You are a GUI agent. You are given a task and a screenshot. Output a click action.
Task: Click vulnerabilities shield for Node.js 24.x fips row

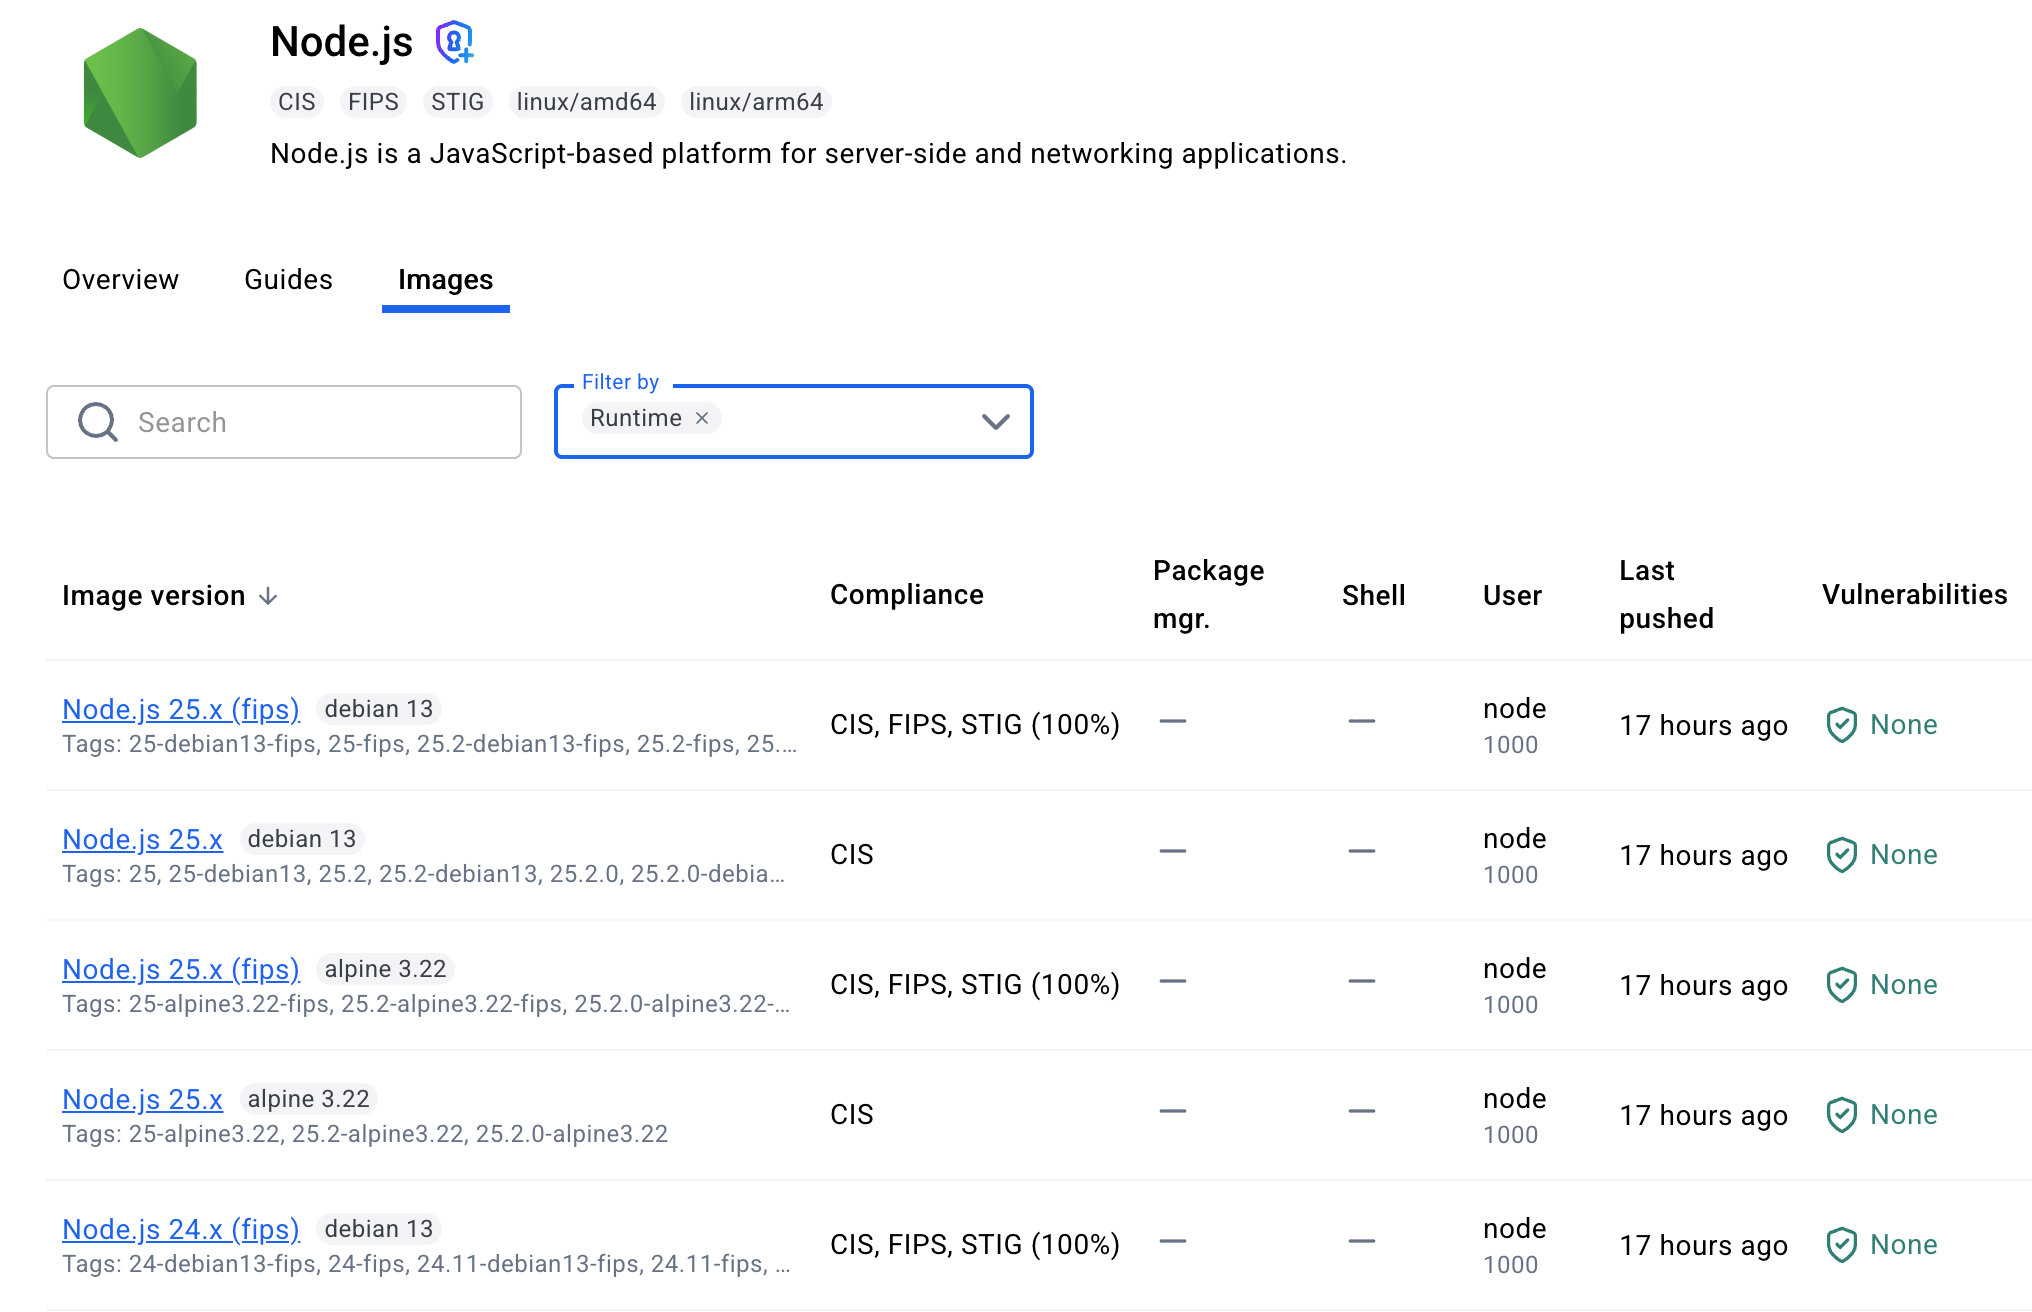(1841, 1245)
